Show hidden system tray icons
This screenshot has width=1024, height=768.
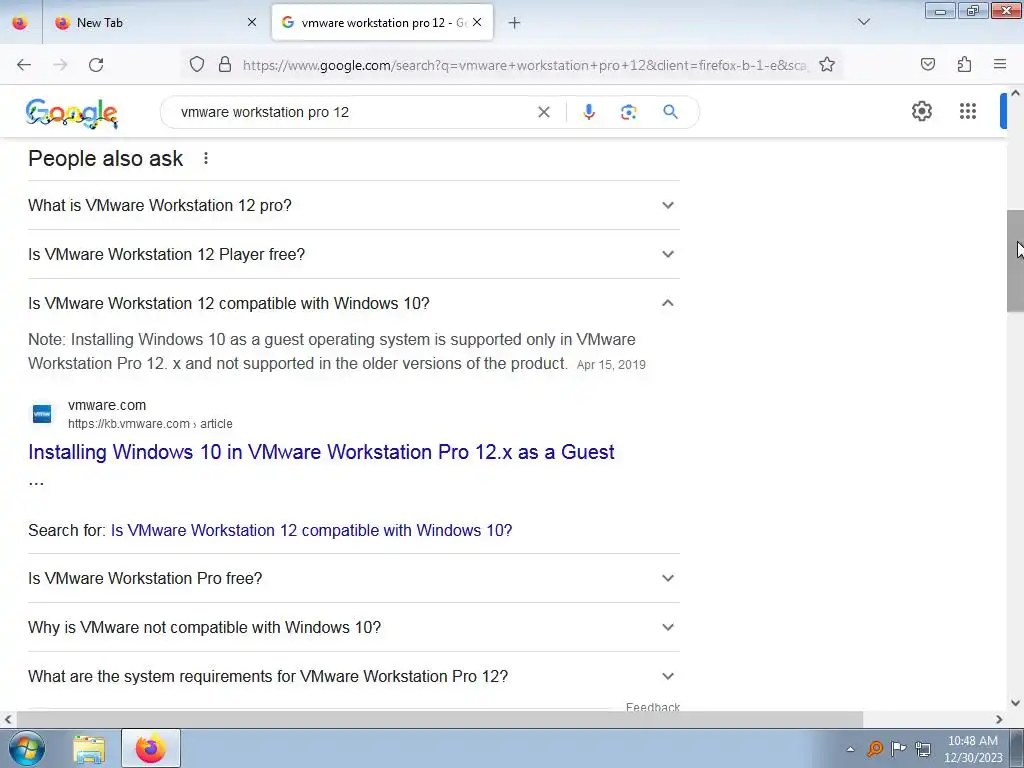[850, 749]
